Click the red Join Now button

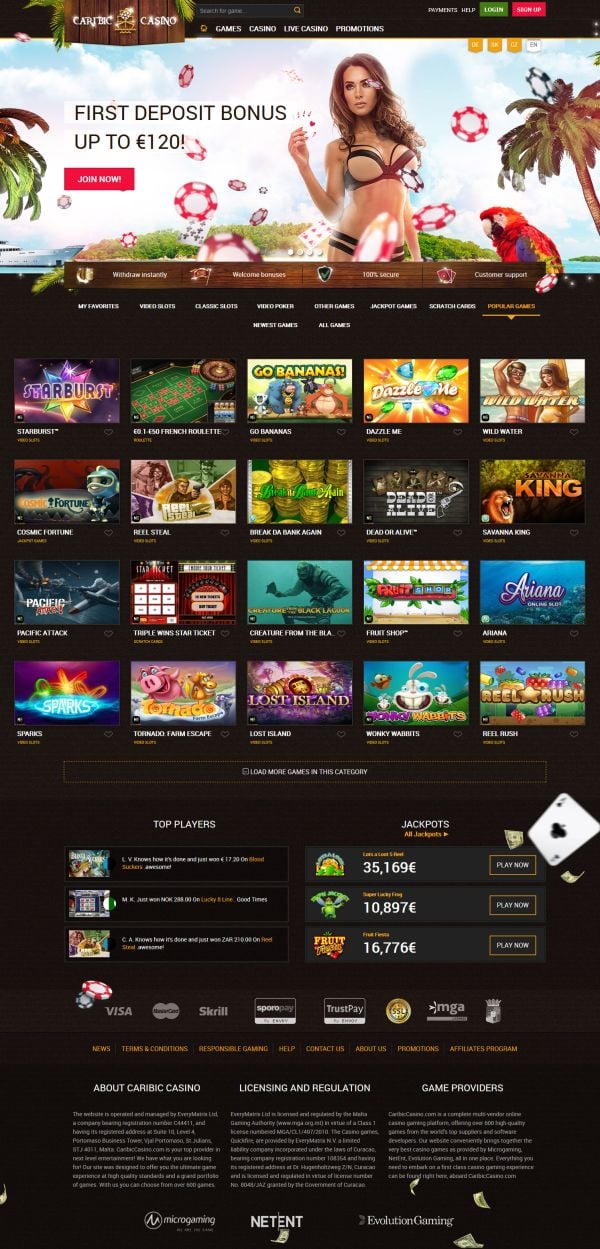99,179
